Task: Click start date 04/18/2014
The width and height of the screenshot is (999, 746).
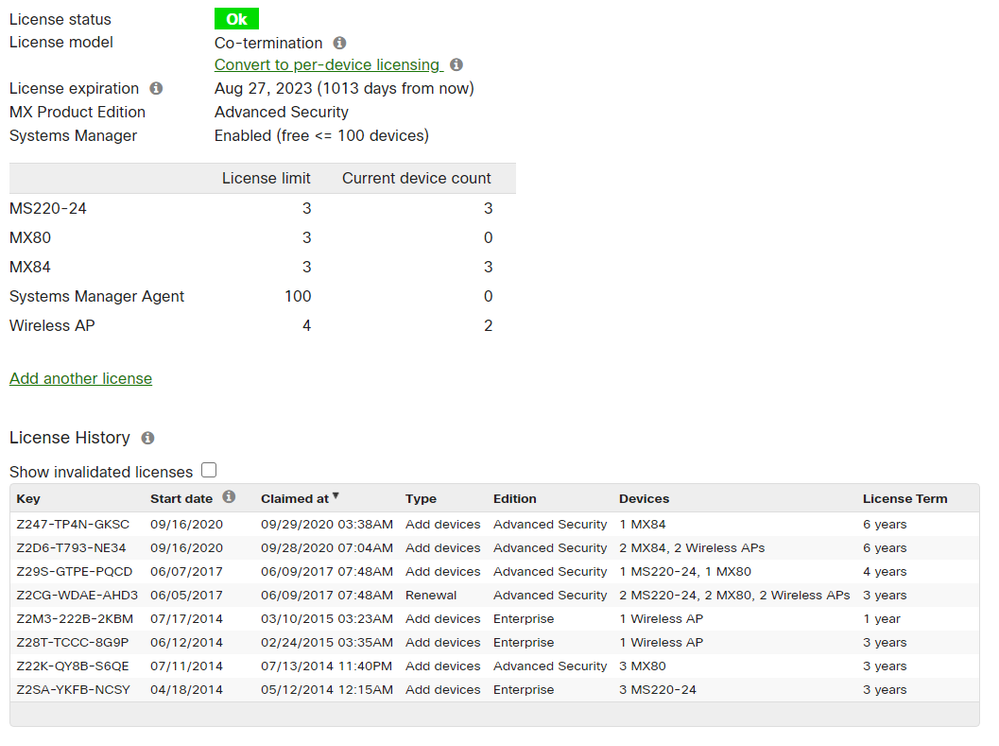Action: [x=187, y=689]
